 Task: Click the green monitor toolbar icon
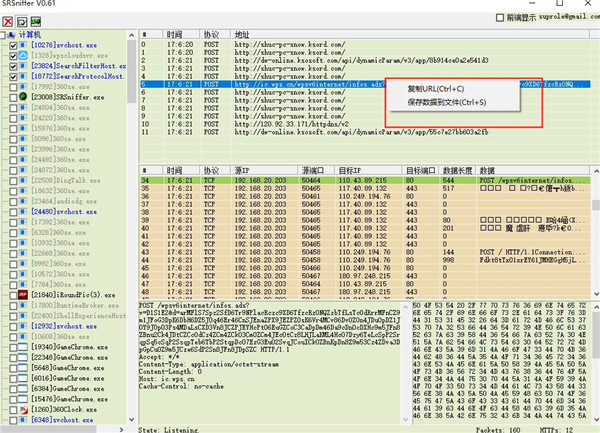[x=35, y=20]
